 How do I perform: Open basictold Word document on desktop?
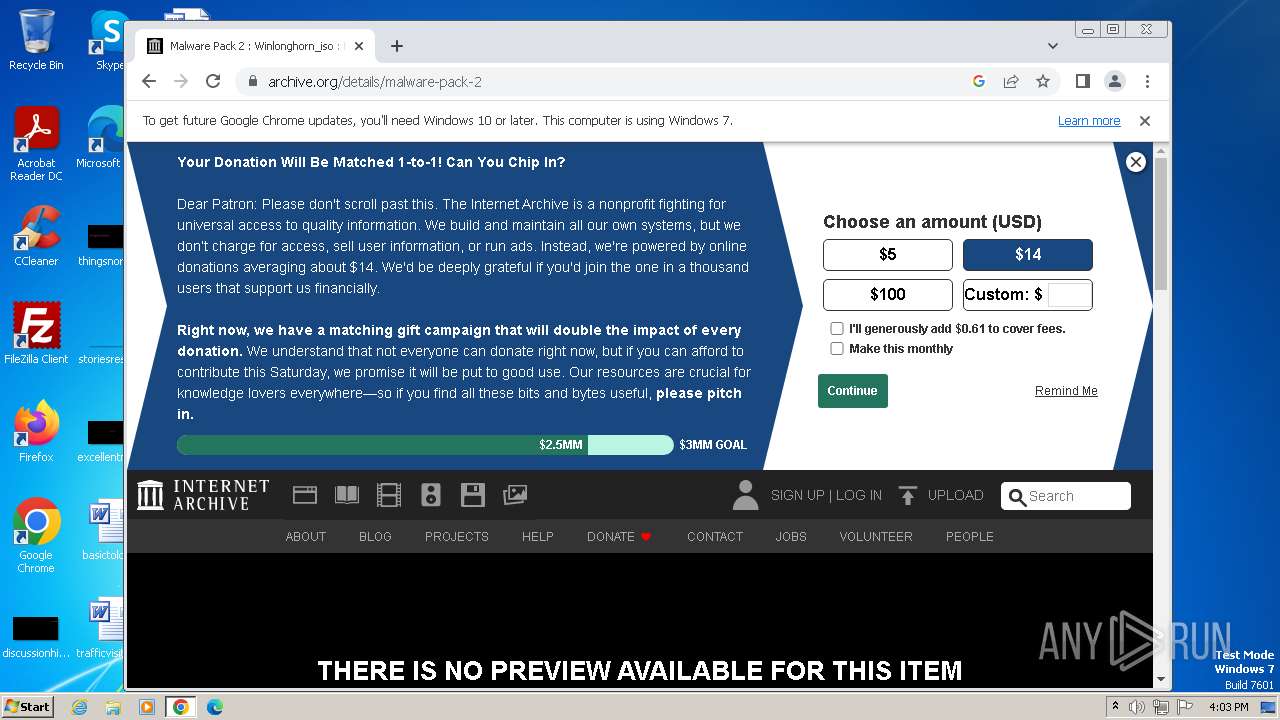point(103,531)
